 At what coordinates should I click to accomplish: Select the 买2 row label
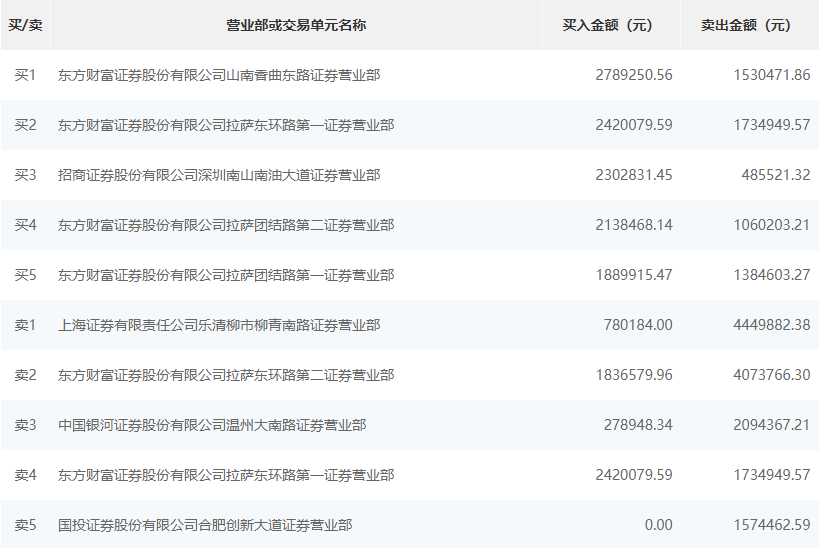(25, 125)
